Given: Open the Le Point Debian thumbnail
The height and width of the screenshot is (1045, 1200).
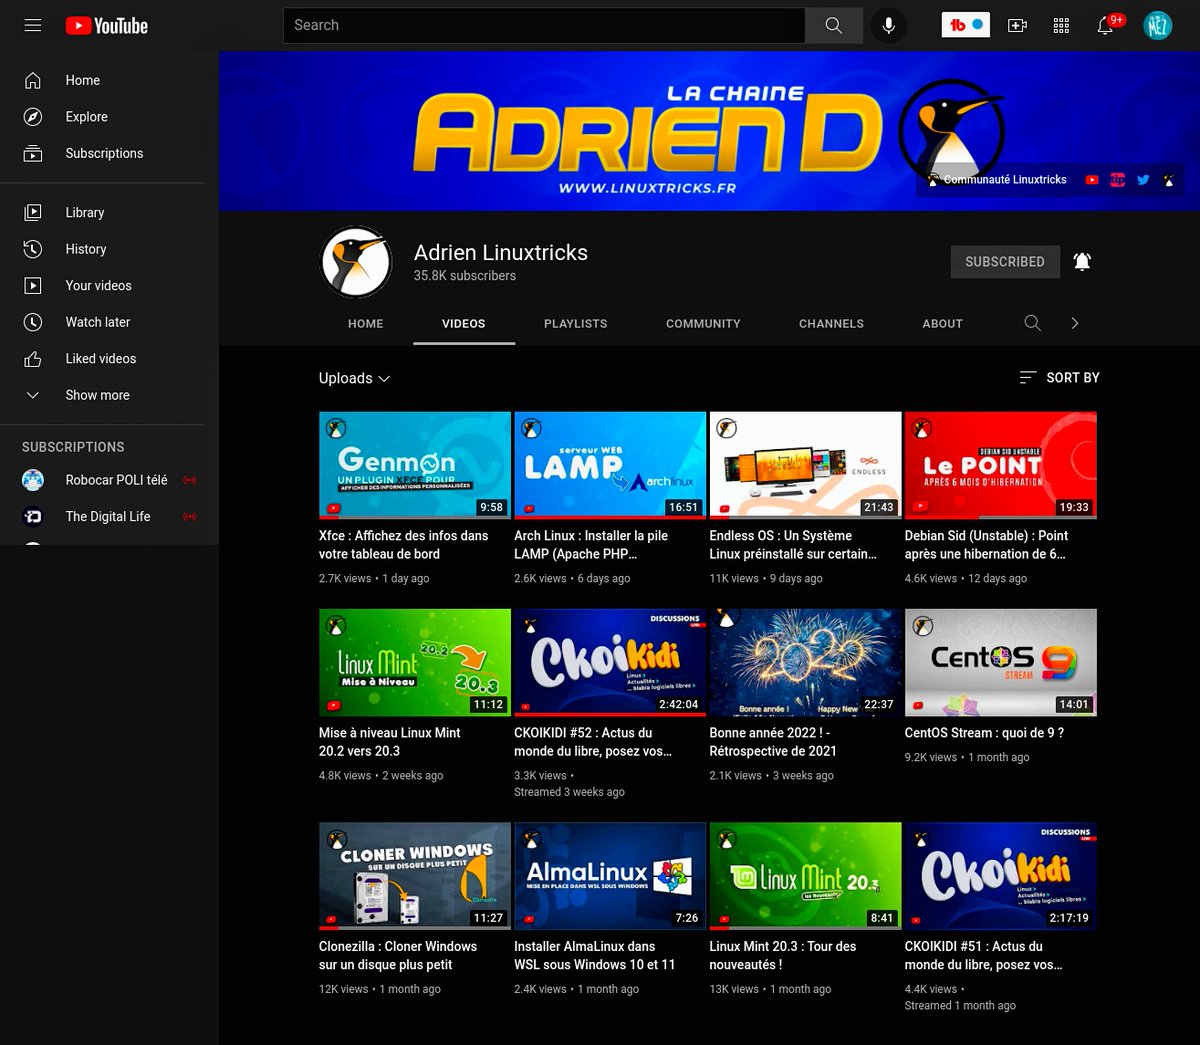Looking at the screenshot, I should click(x=1001, y=465).
